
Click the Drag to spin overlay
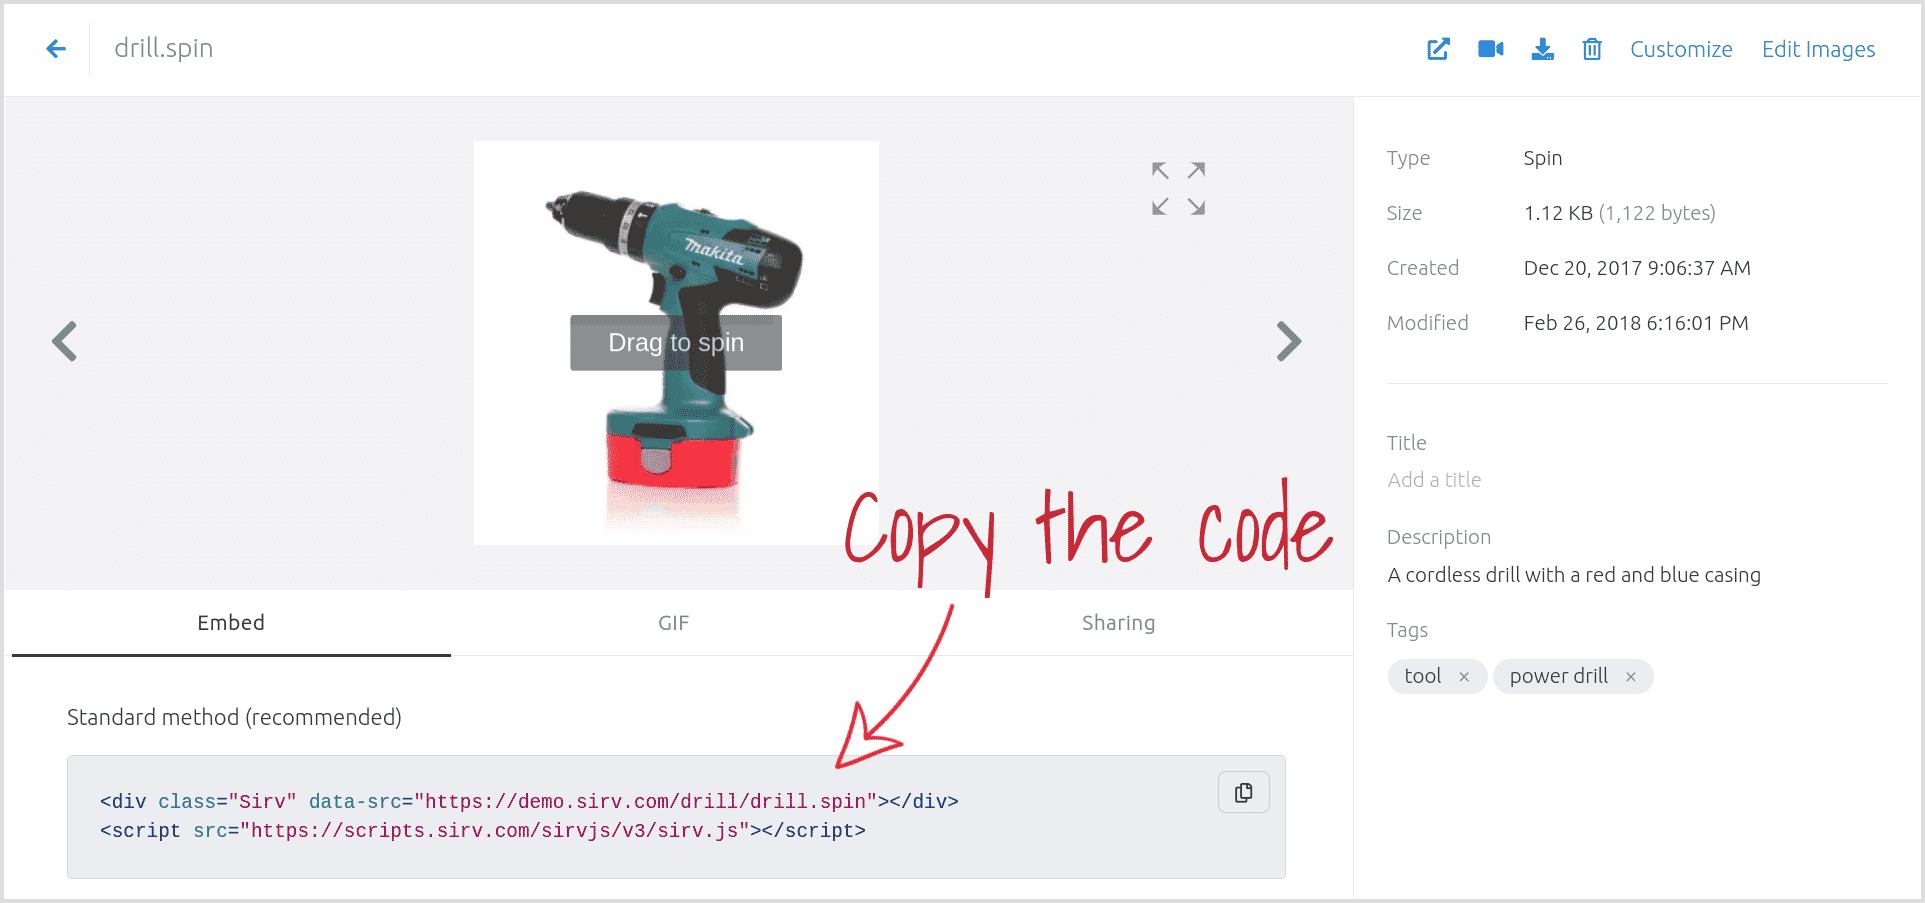tap(676, 343)
